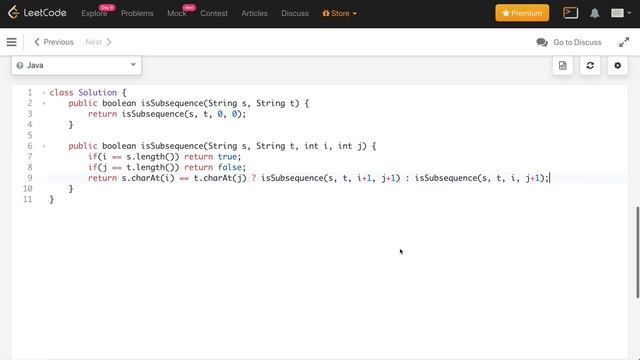Click the Premium button
The height and width of the screenshot is (360, 640).
[522, 13]
